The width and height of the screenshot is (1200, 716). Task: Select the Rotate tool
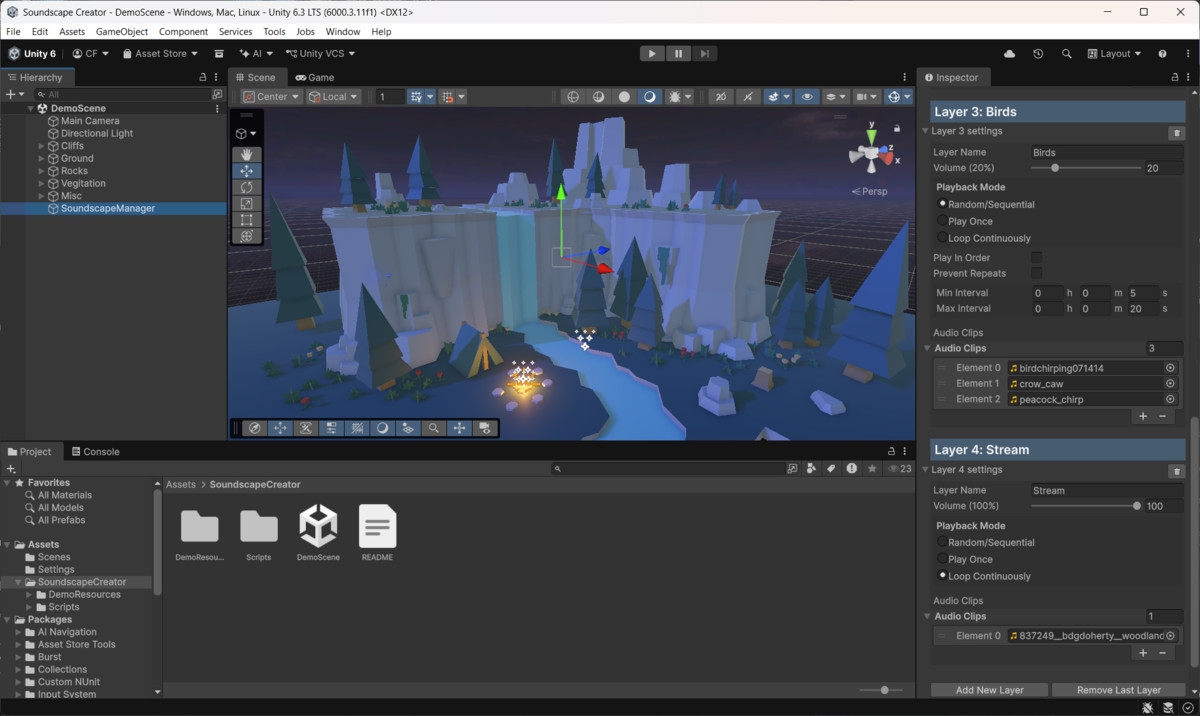247,187
